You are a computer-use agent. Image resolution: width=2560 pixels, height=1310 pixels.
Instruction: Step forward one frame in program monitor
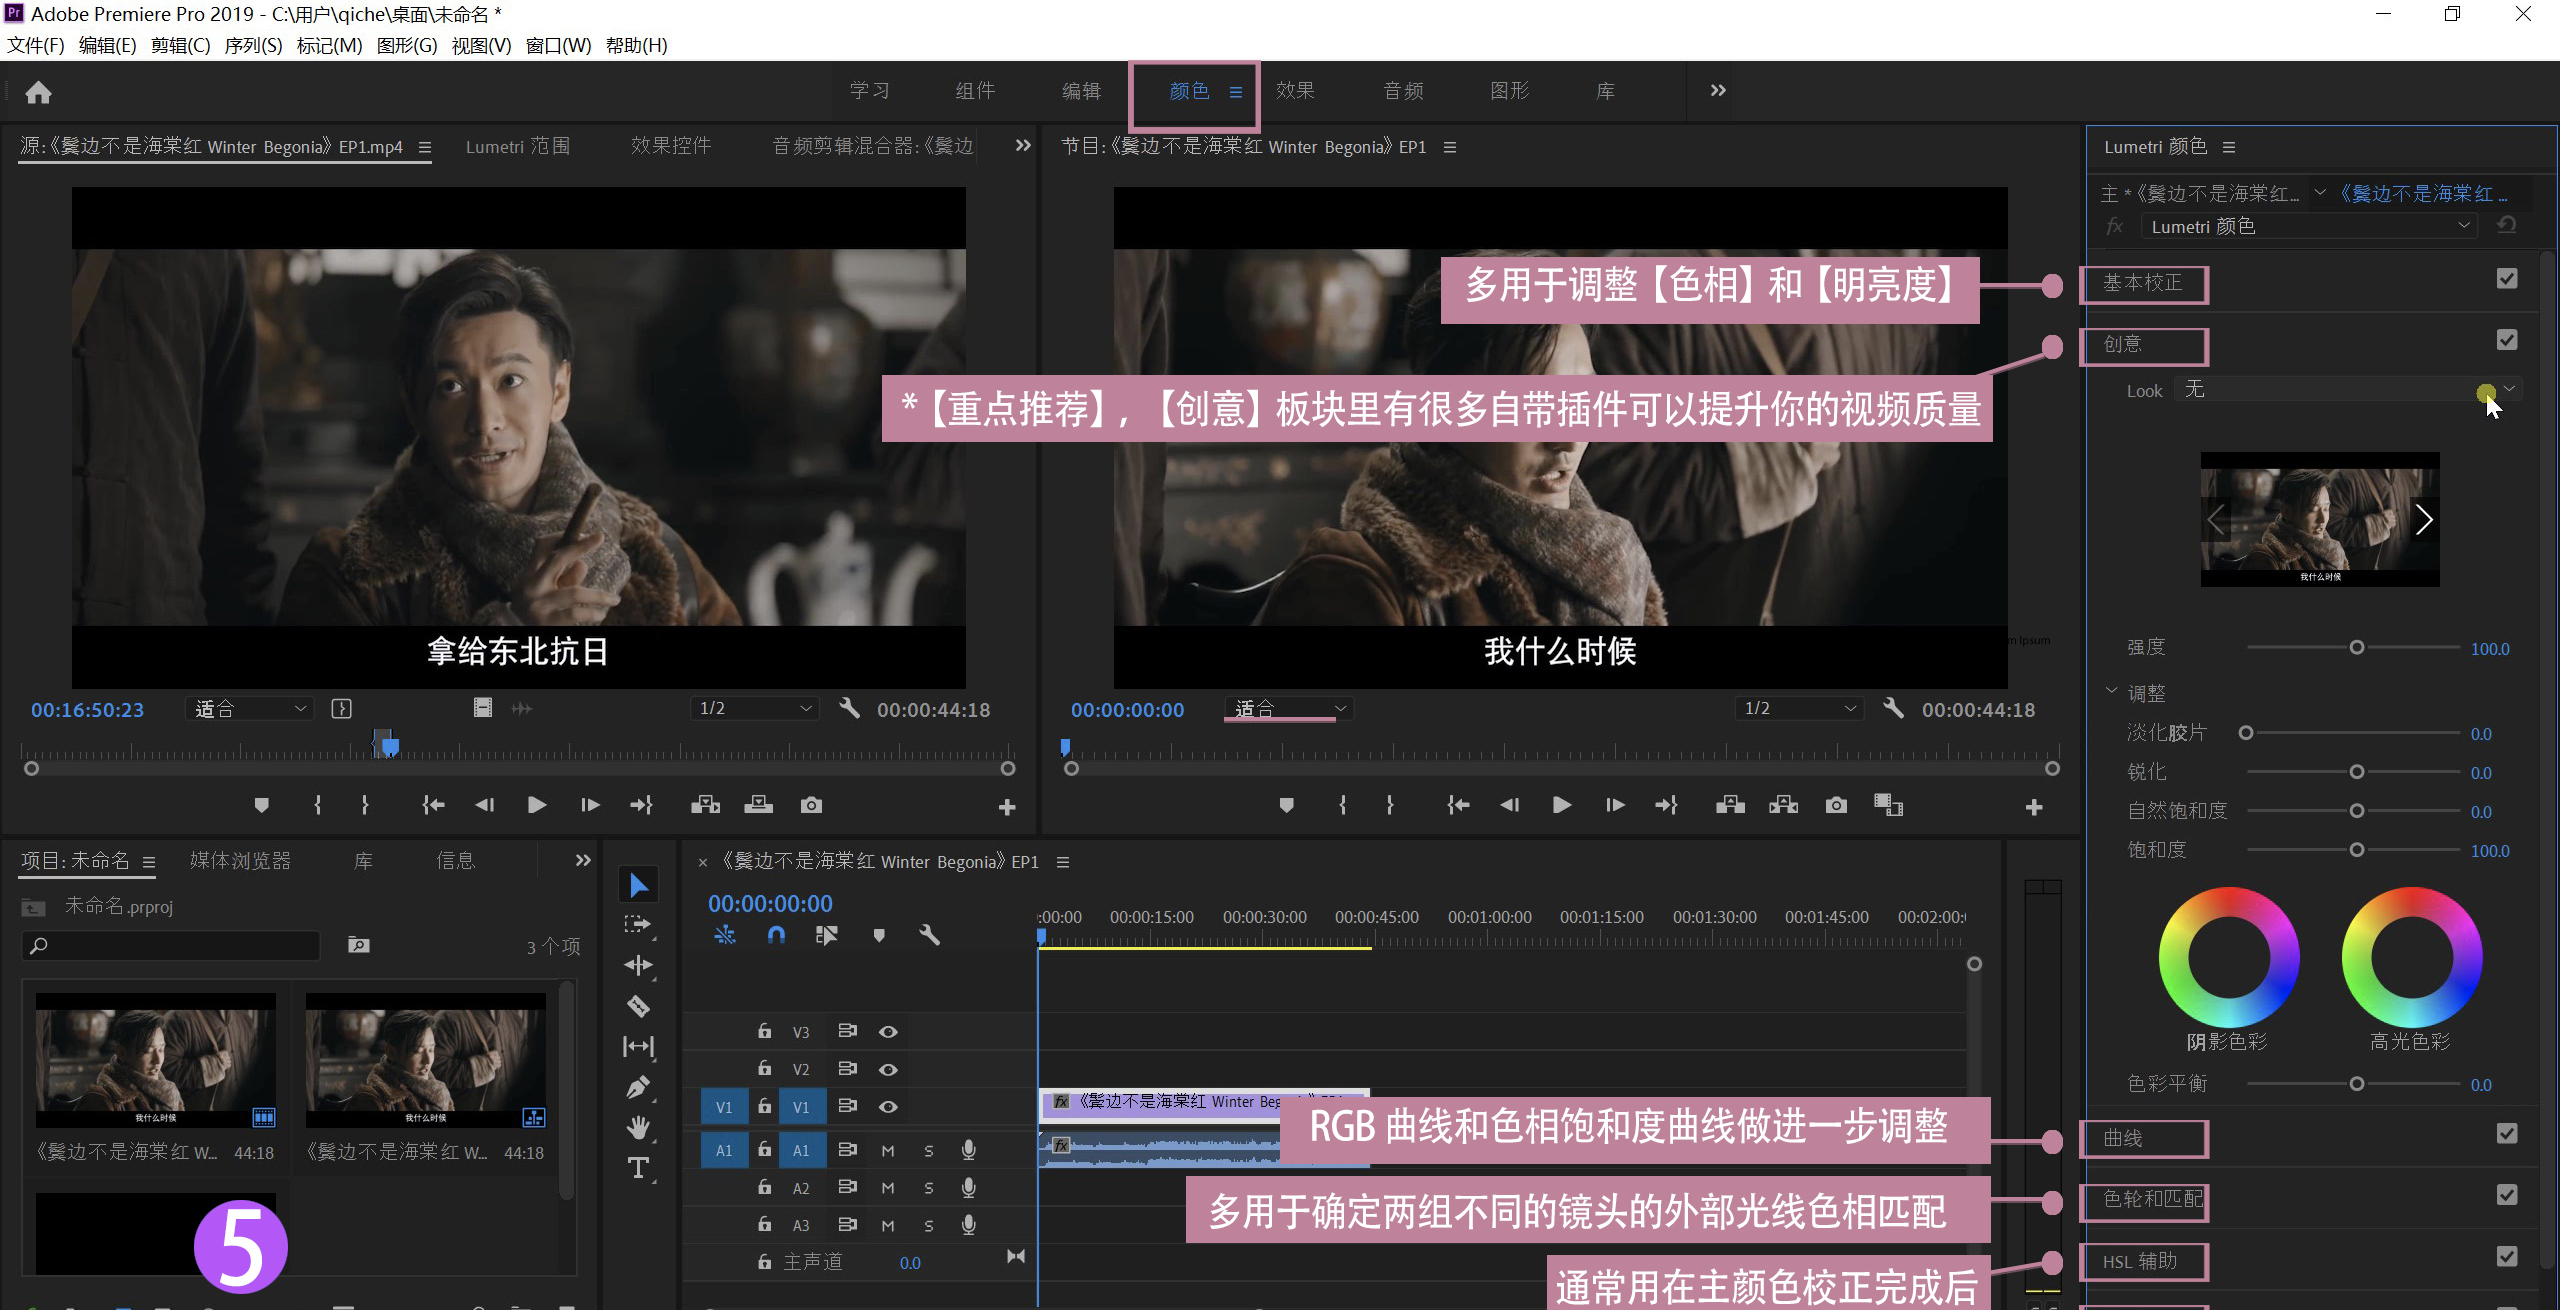click(1614, 805)
